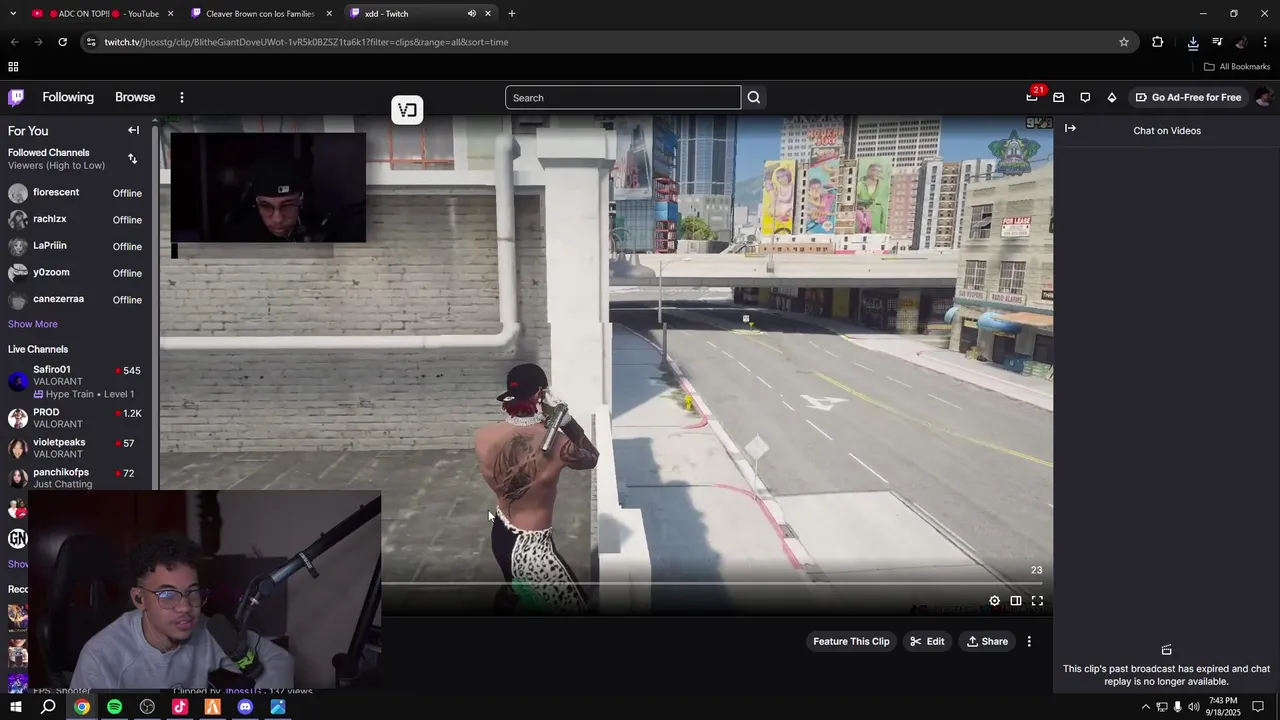Enter fullscreen on the clip player
The width and height of the screenshot is (1280, 720).
pos(1037,601)
